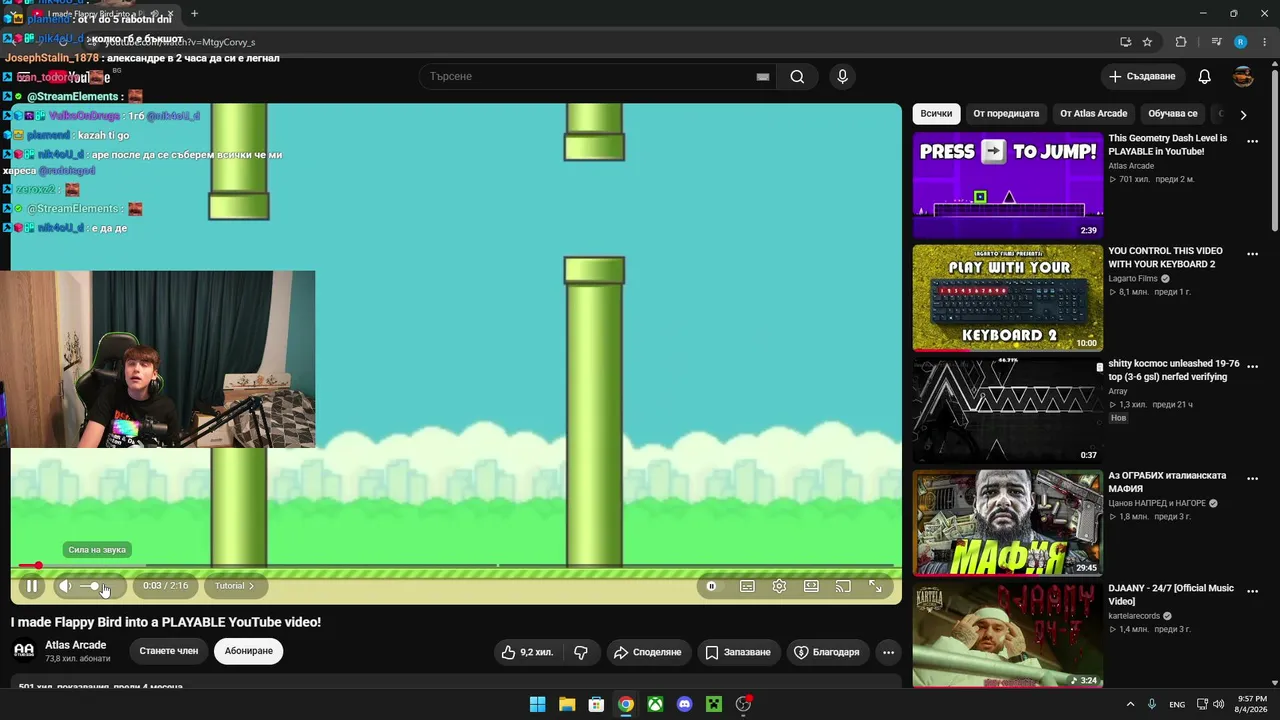Screen dimensions: 1280x720
Task: Open the Atlas Arcade channel avatar
Action: point(24,651)
